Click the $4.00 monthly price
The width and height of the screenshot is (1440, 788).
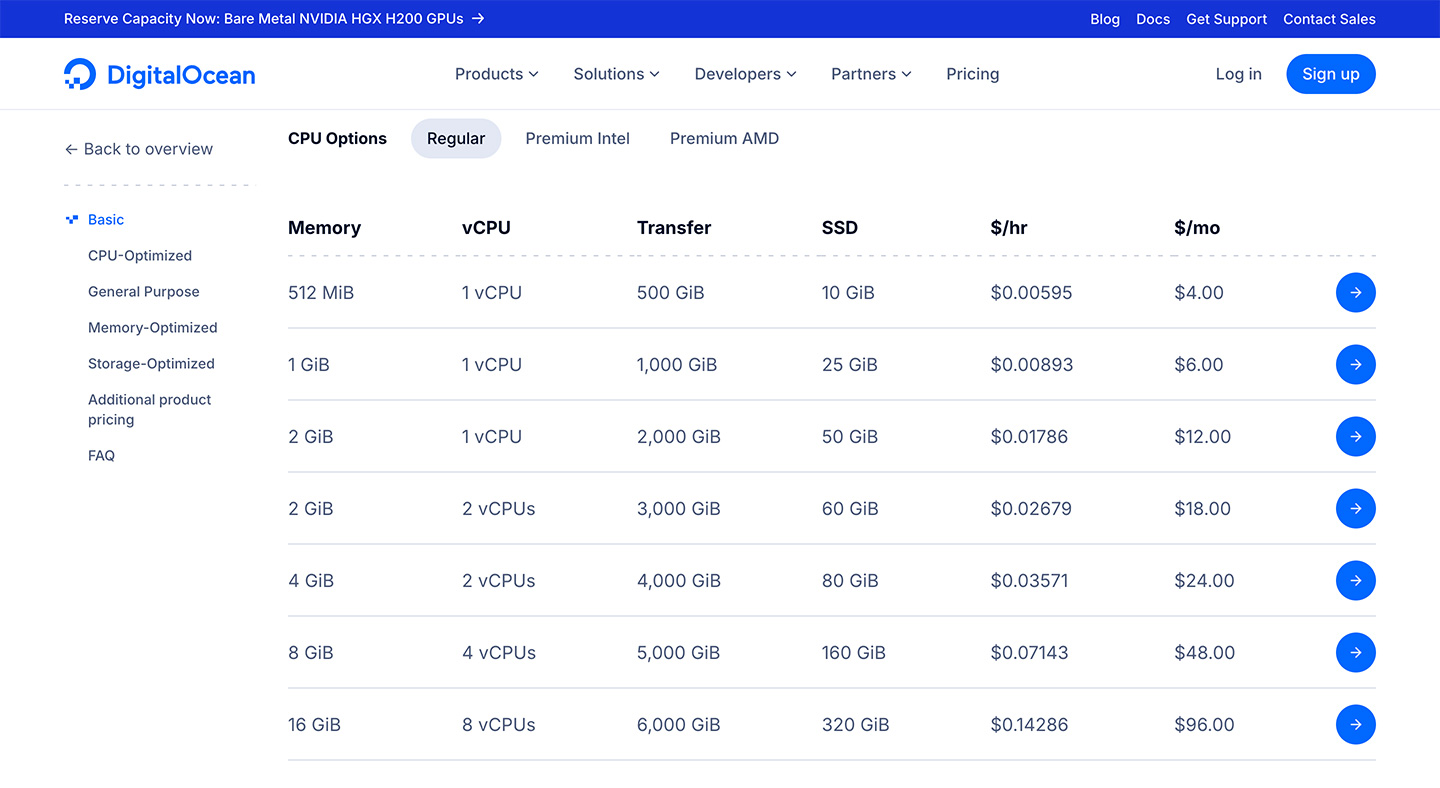(x=1199, y=293)
